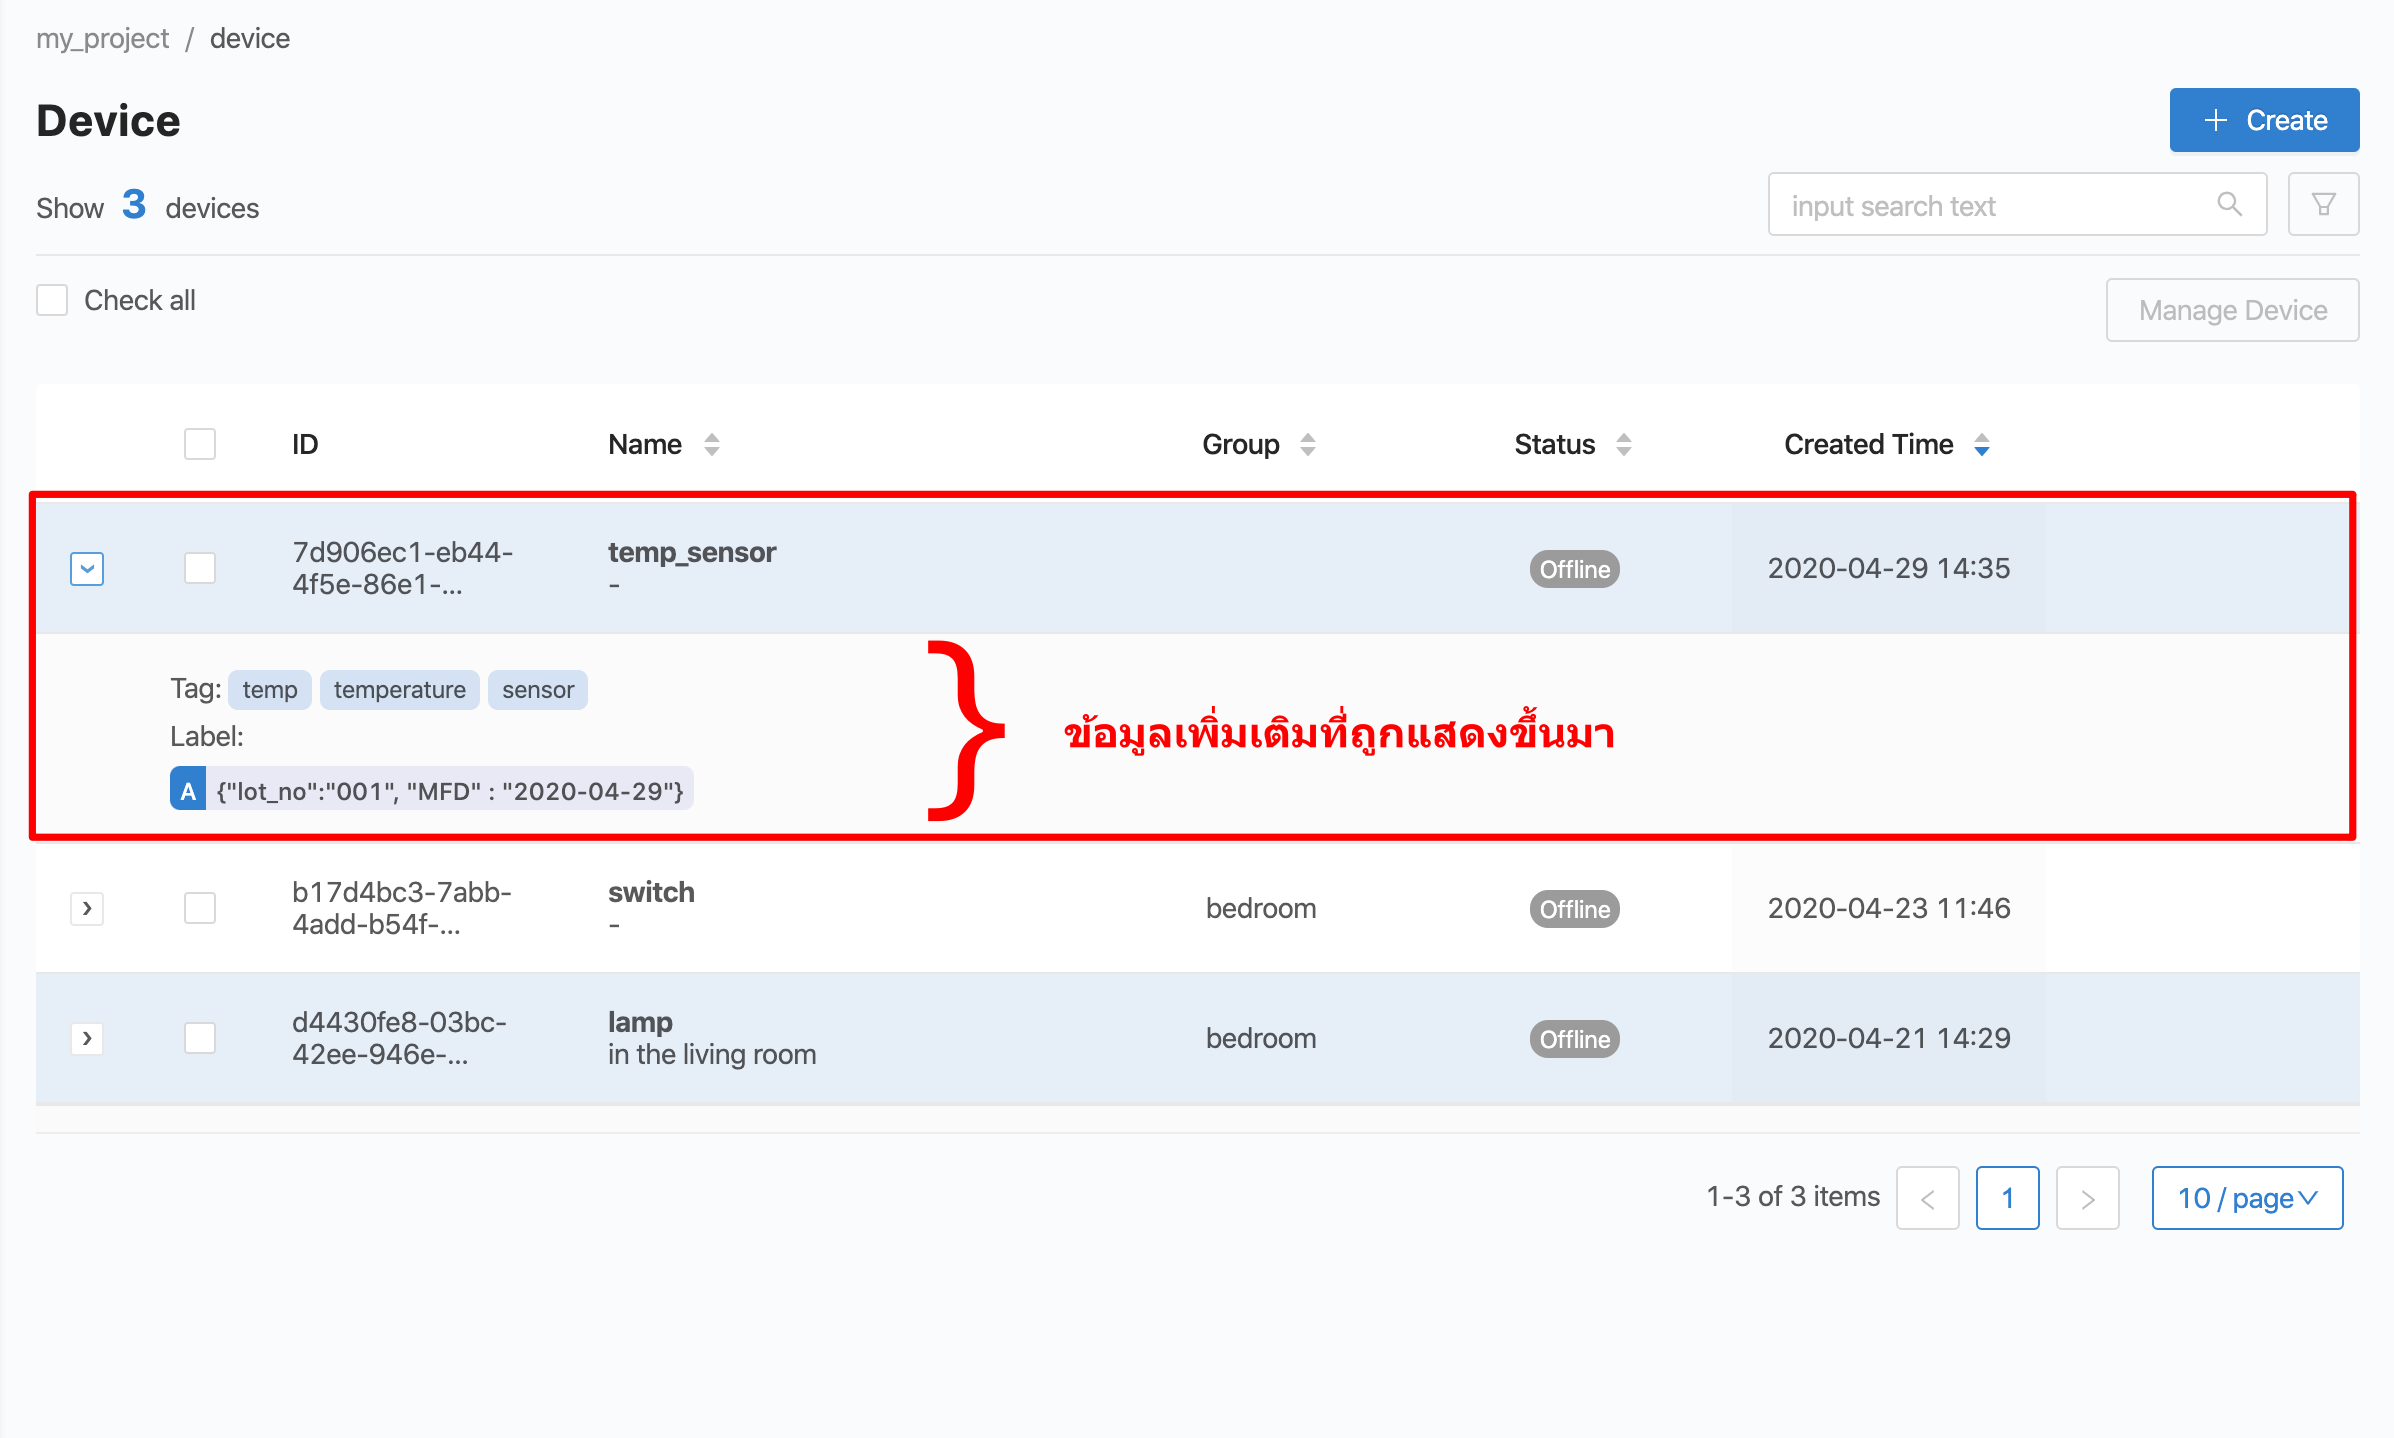
Task: Go to previous page arrow
Action: tap(1927, 1198)
